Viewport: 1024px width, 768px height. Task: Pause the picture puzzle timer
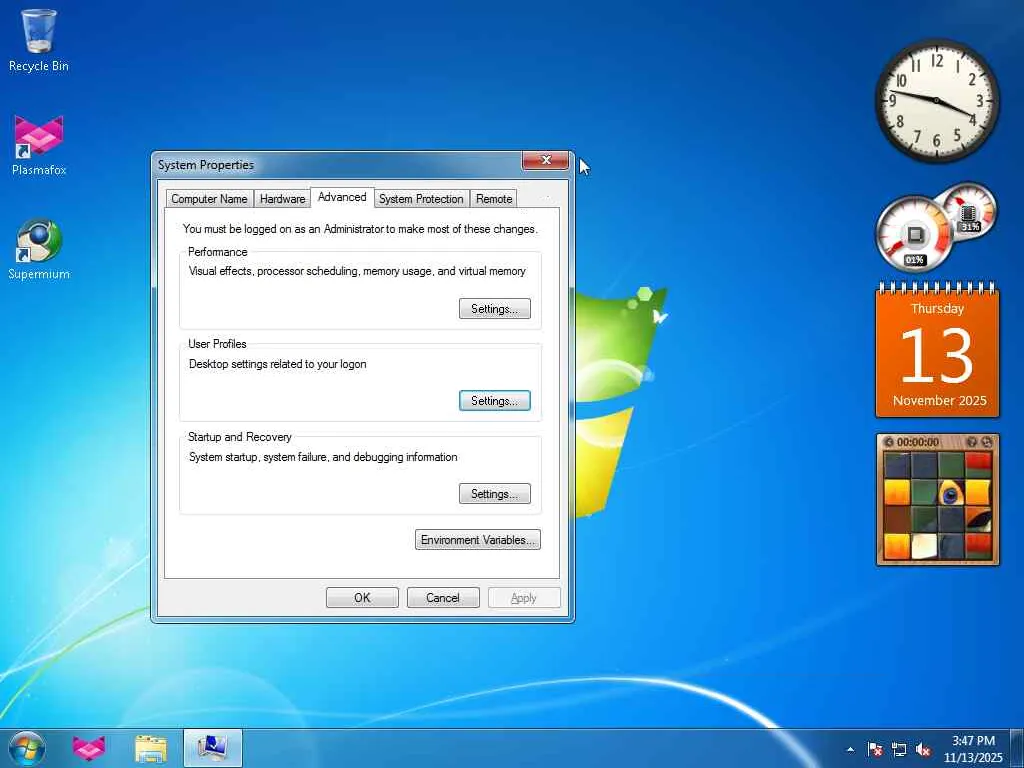pyautogui.click(x=888, y=442)
